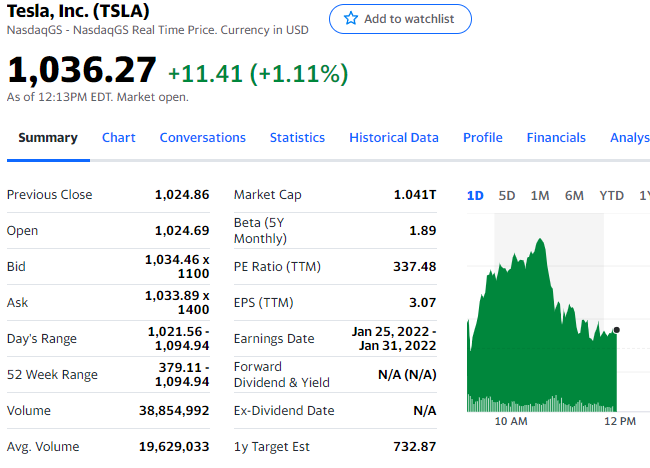Click the 52 Week Range label
This screenshot has width=650, height=468.
(52, 375)
